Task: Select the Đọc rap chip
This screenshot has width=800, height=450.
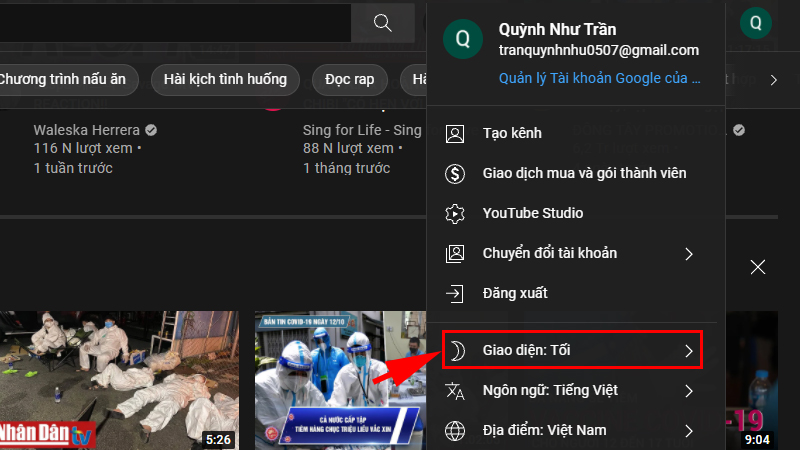Action: [x=349, y=80]
